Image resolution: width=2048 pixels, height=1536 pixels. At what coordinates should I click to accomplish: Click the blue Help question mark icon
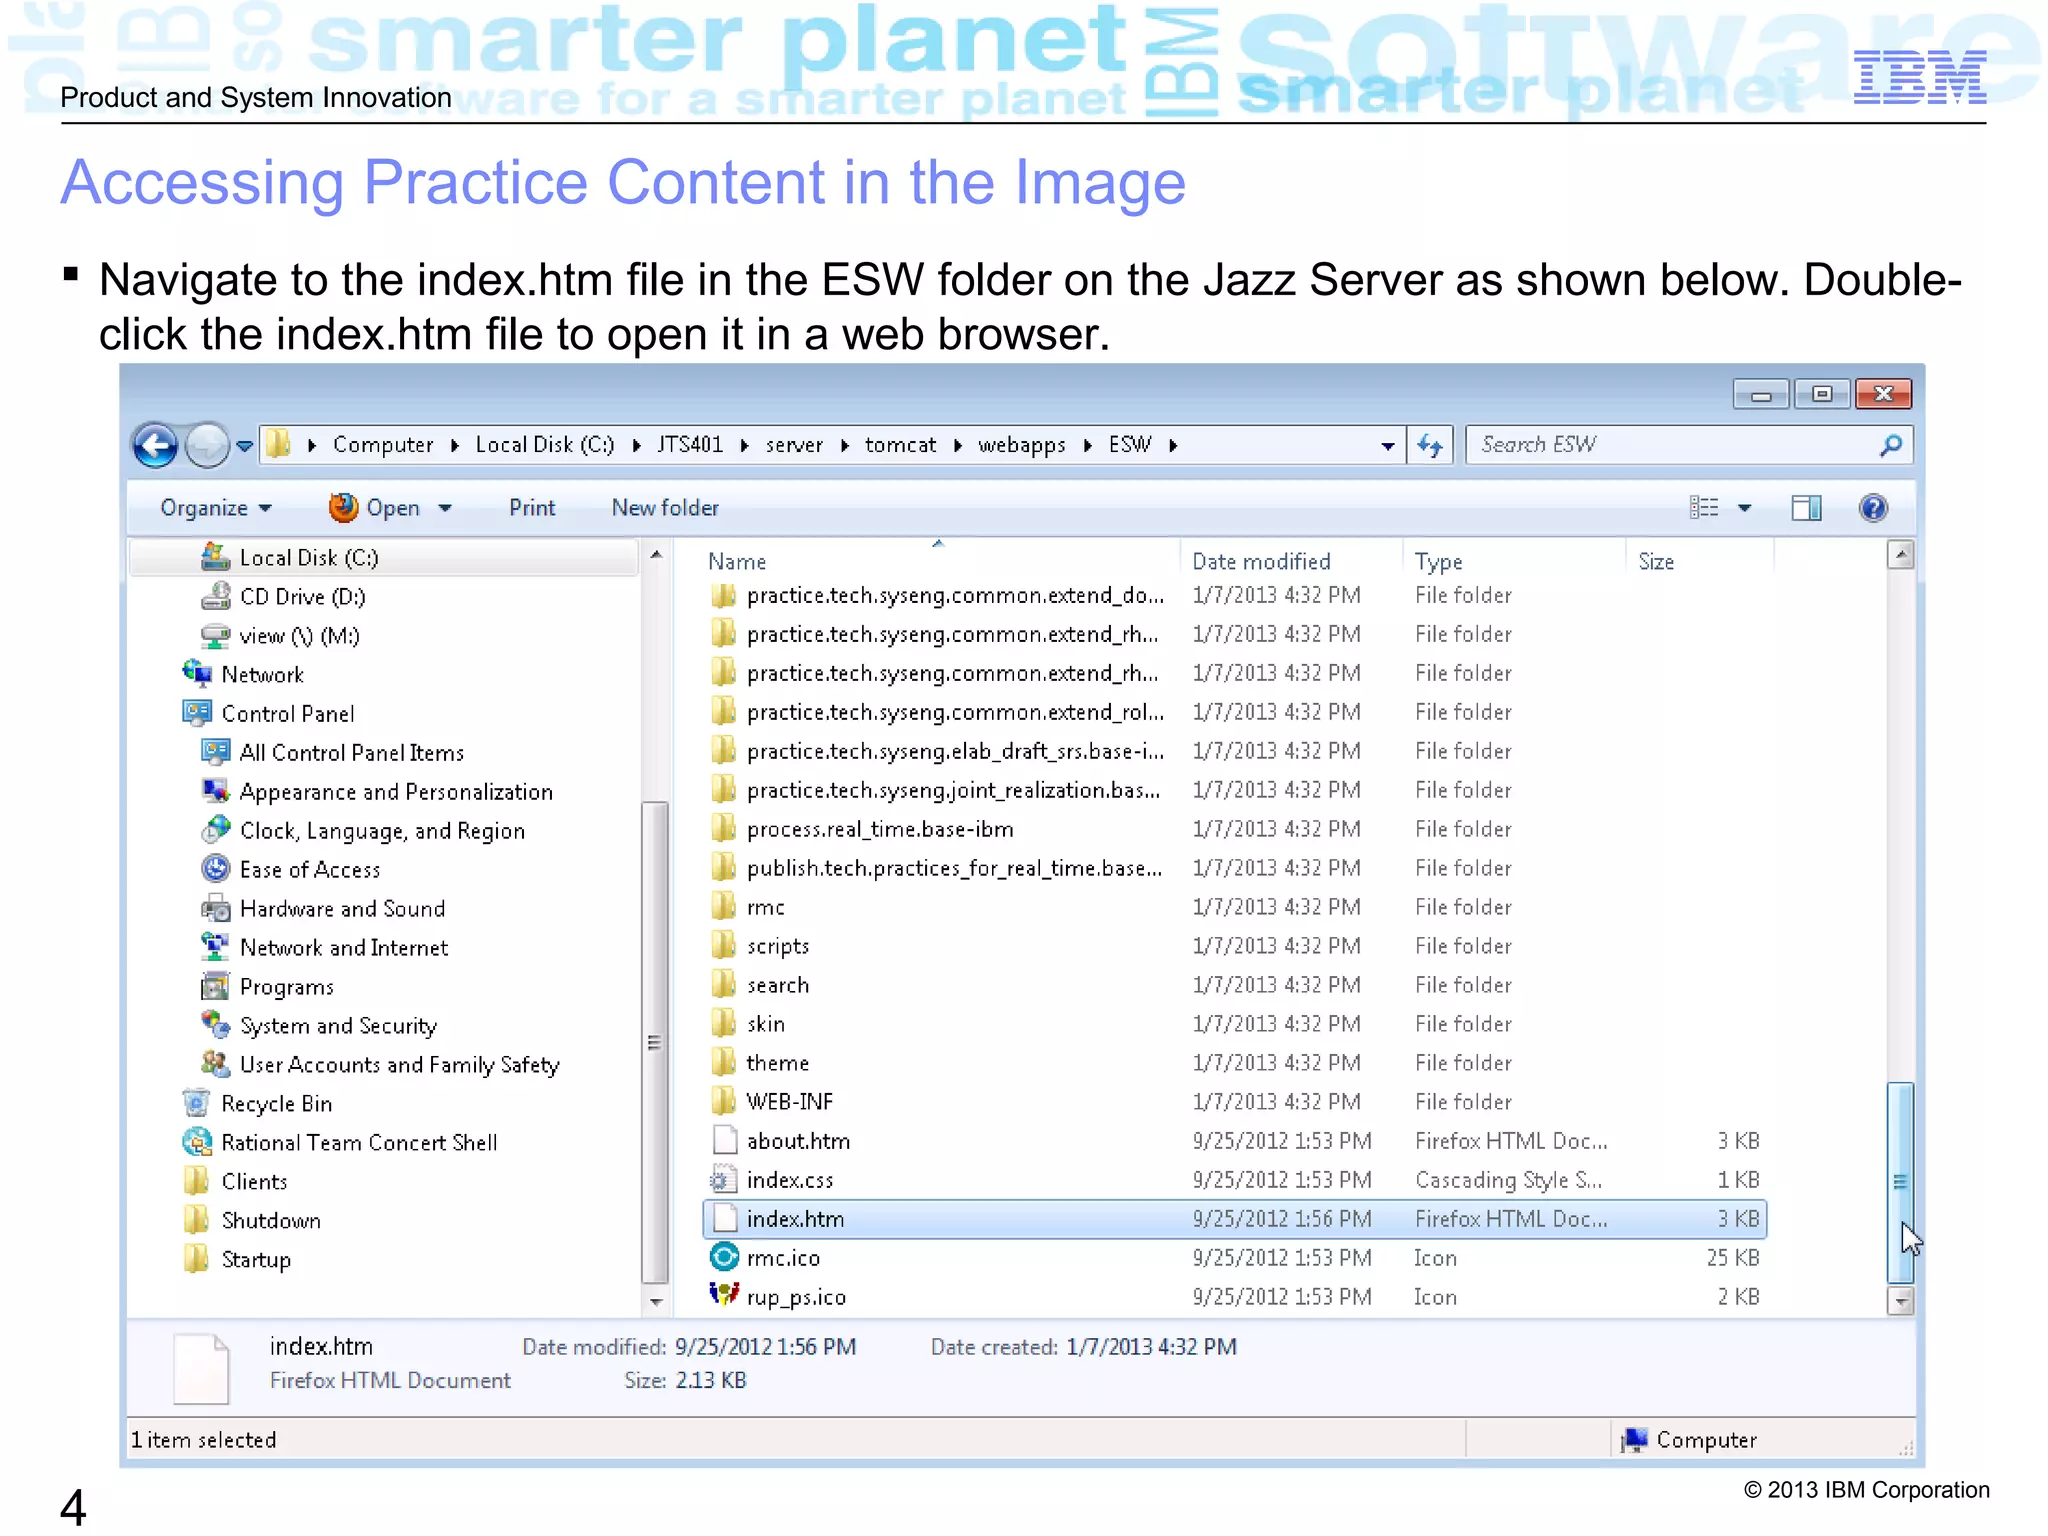(1873, 508)
